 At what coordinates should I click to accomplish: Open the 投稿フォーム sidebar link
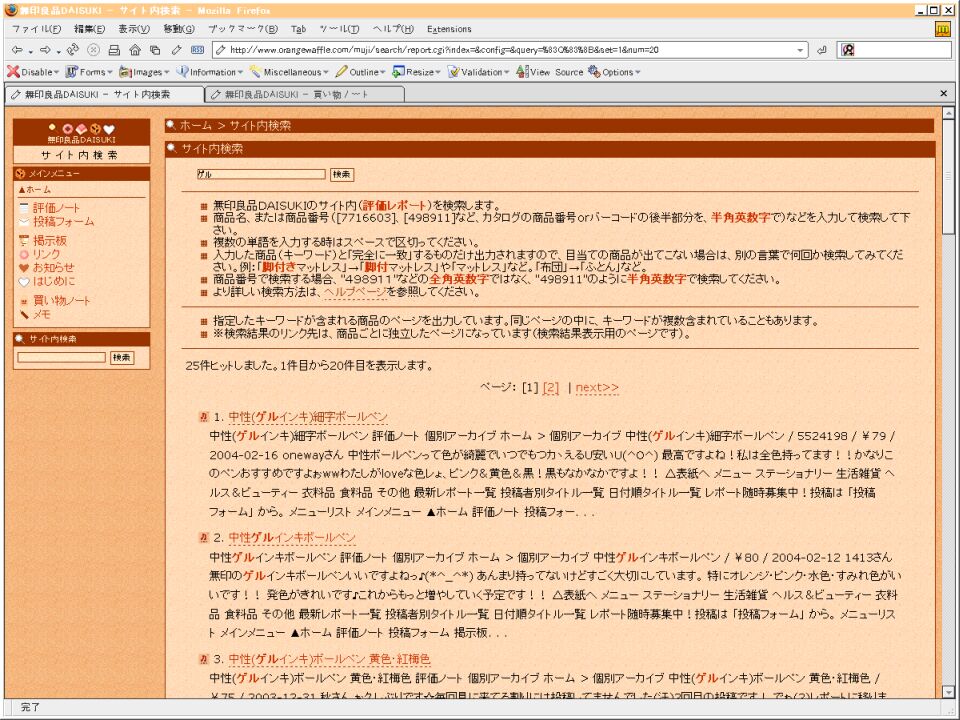click(63, 221)
